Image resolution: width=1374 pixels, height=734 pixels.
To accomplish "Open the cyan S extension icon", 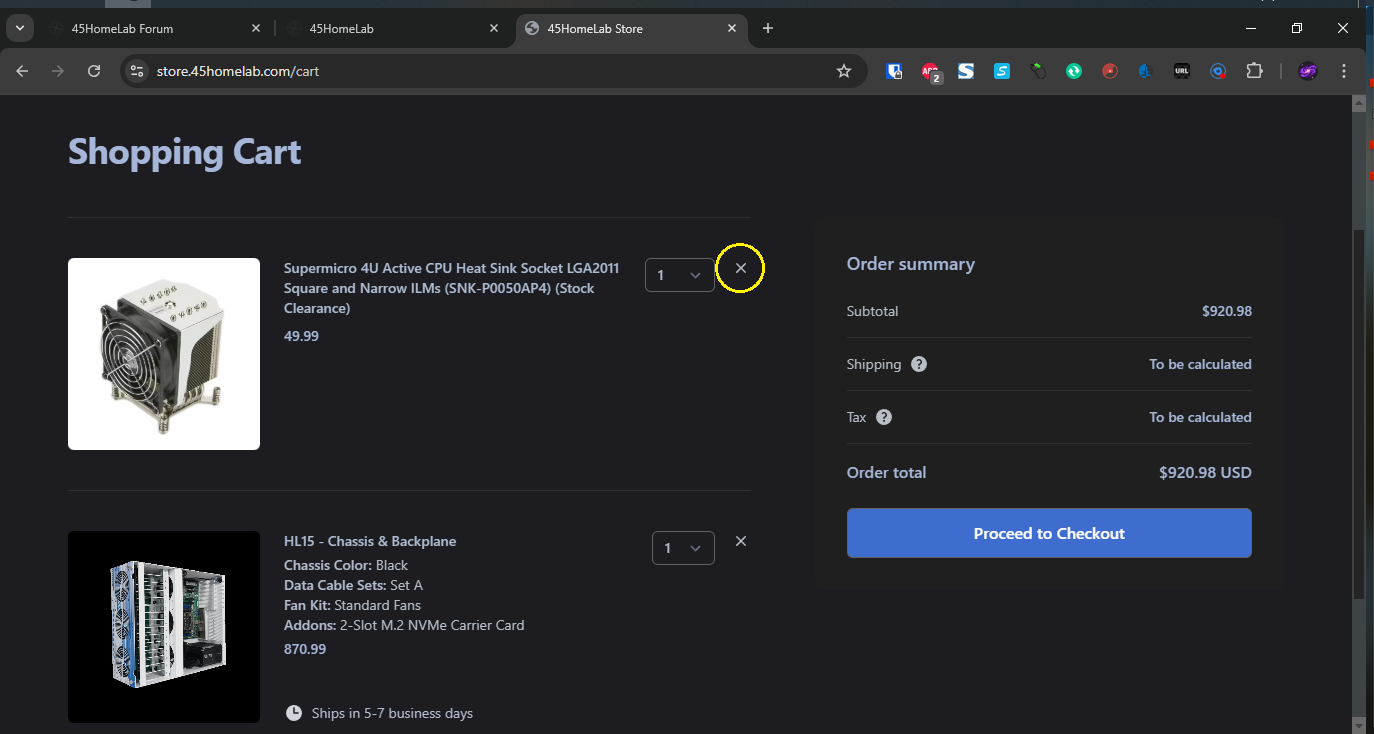I will [x=1002, y=71].
